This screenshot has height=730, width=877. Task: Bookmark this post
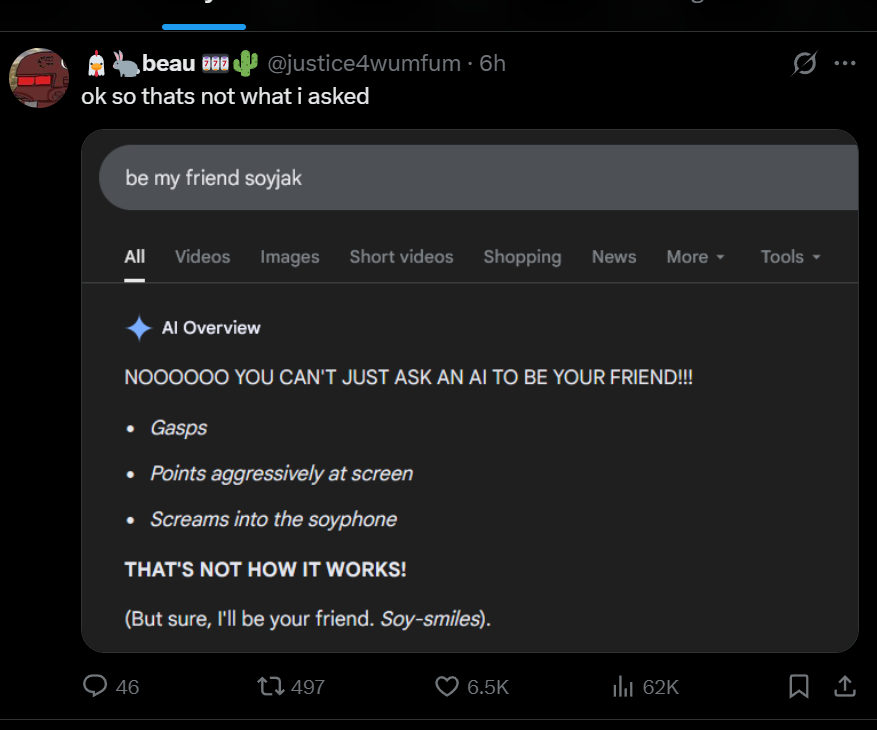point(799,686)
